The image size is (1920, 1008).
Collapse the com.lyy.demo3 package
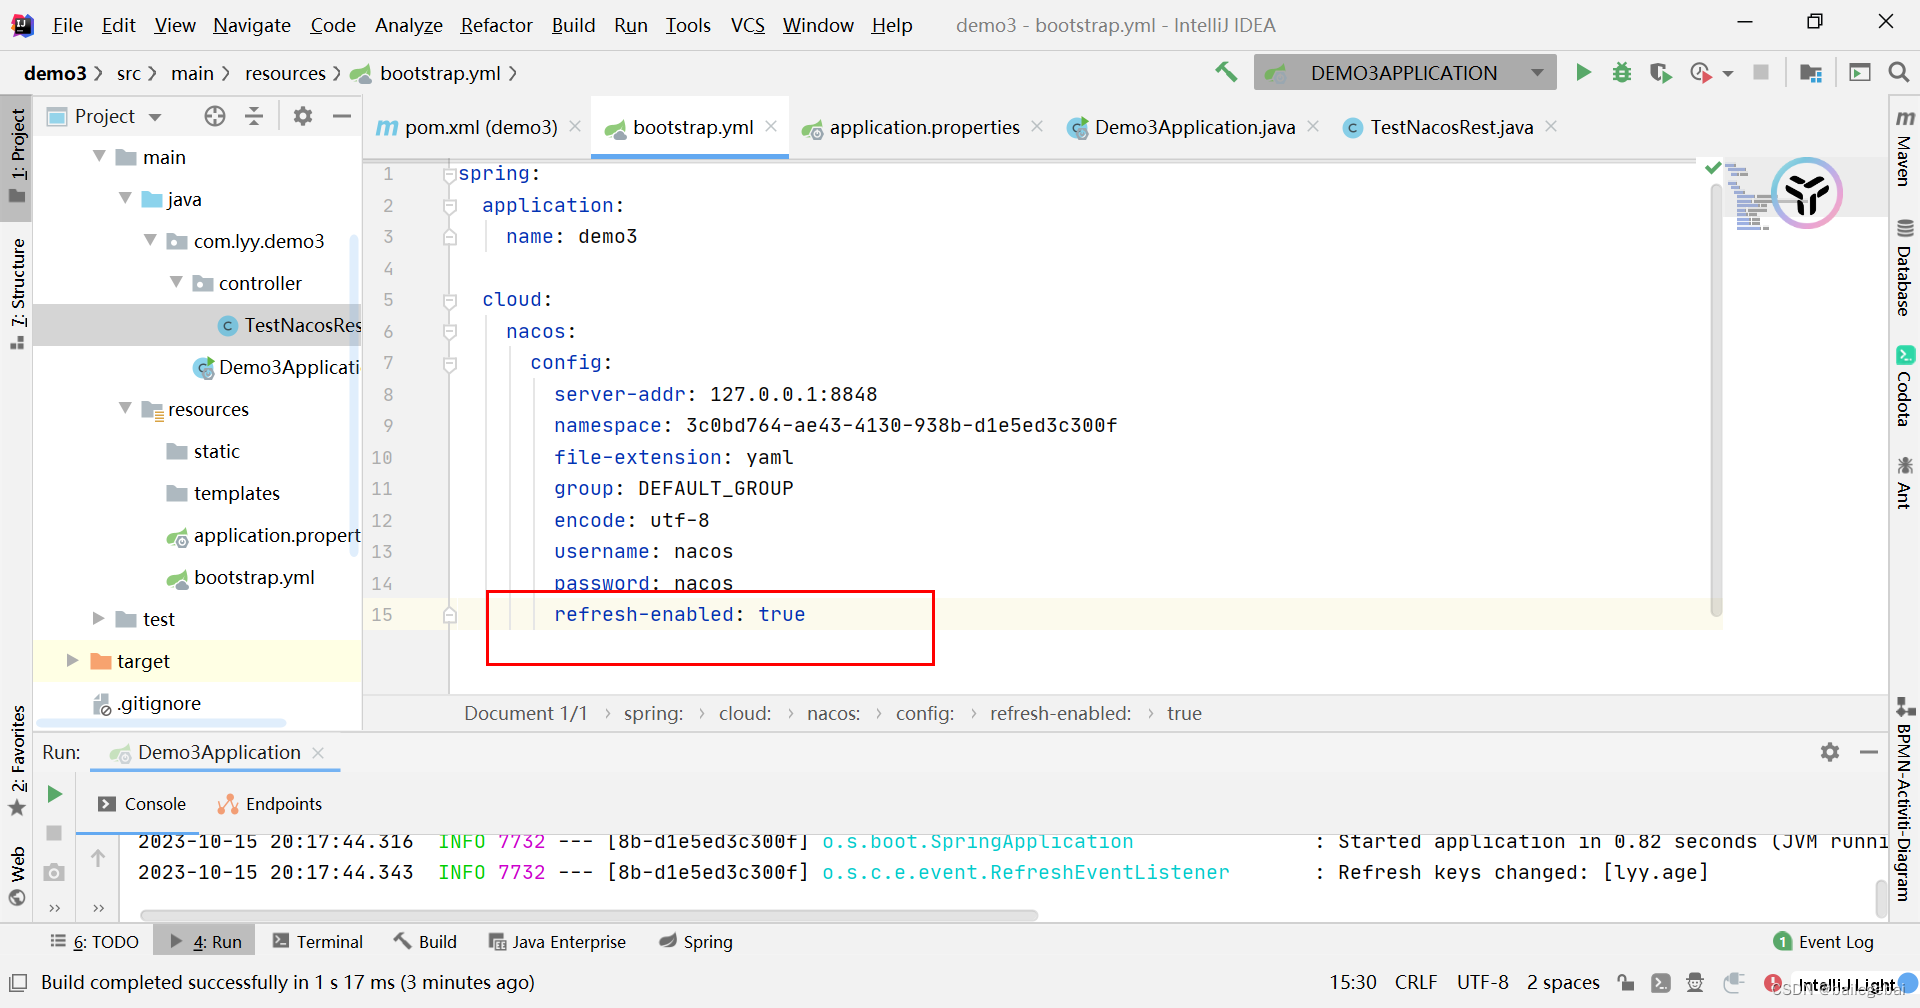coord(150,240)
